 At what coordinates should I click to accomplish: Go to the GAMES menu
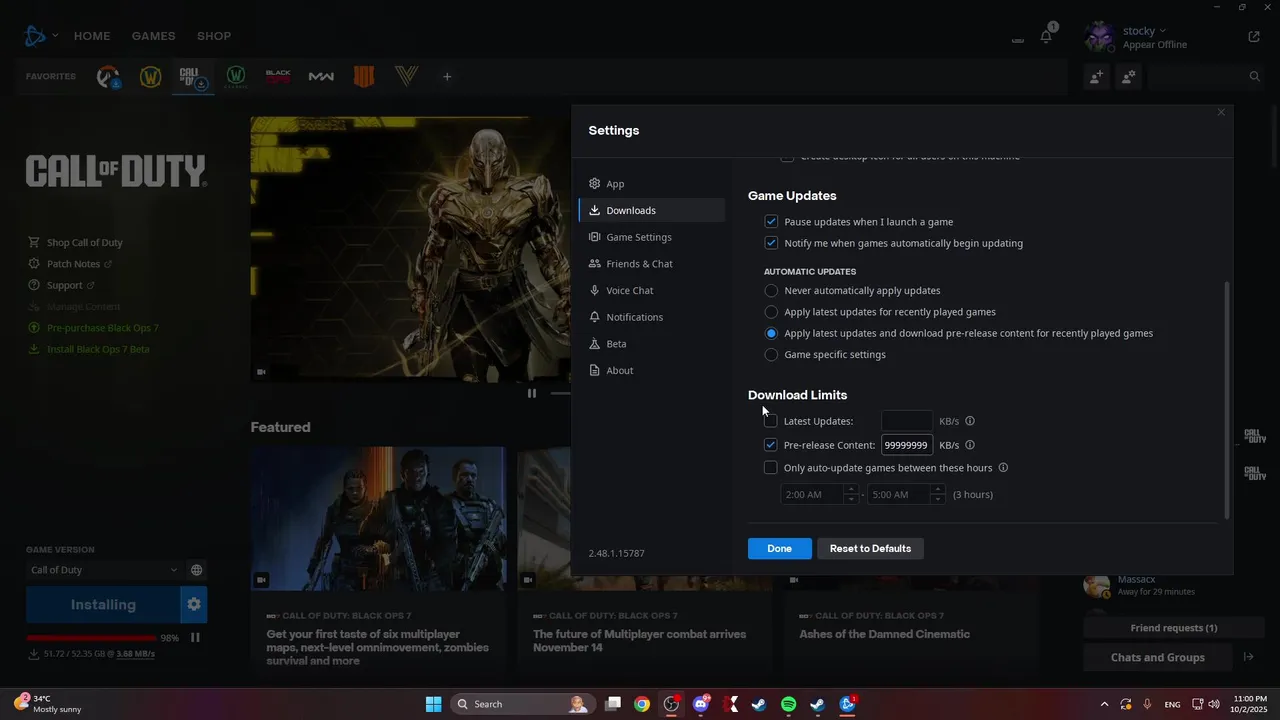point(153,36)
